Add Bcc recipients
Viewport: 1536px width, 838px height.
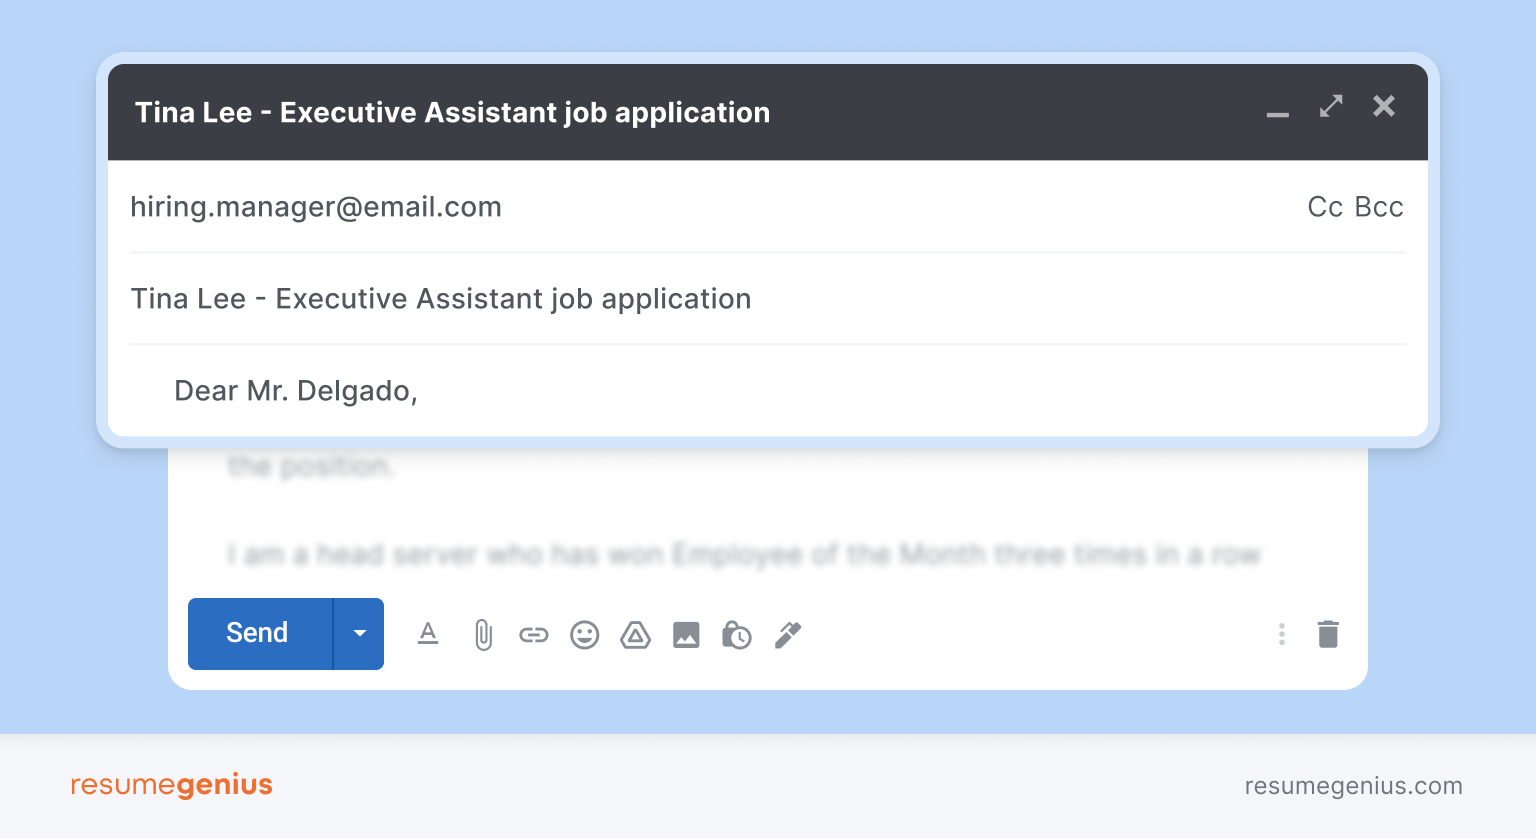pos(1379,207)
